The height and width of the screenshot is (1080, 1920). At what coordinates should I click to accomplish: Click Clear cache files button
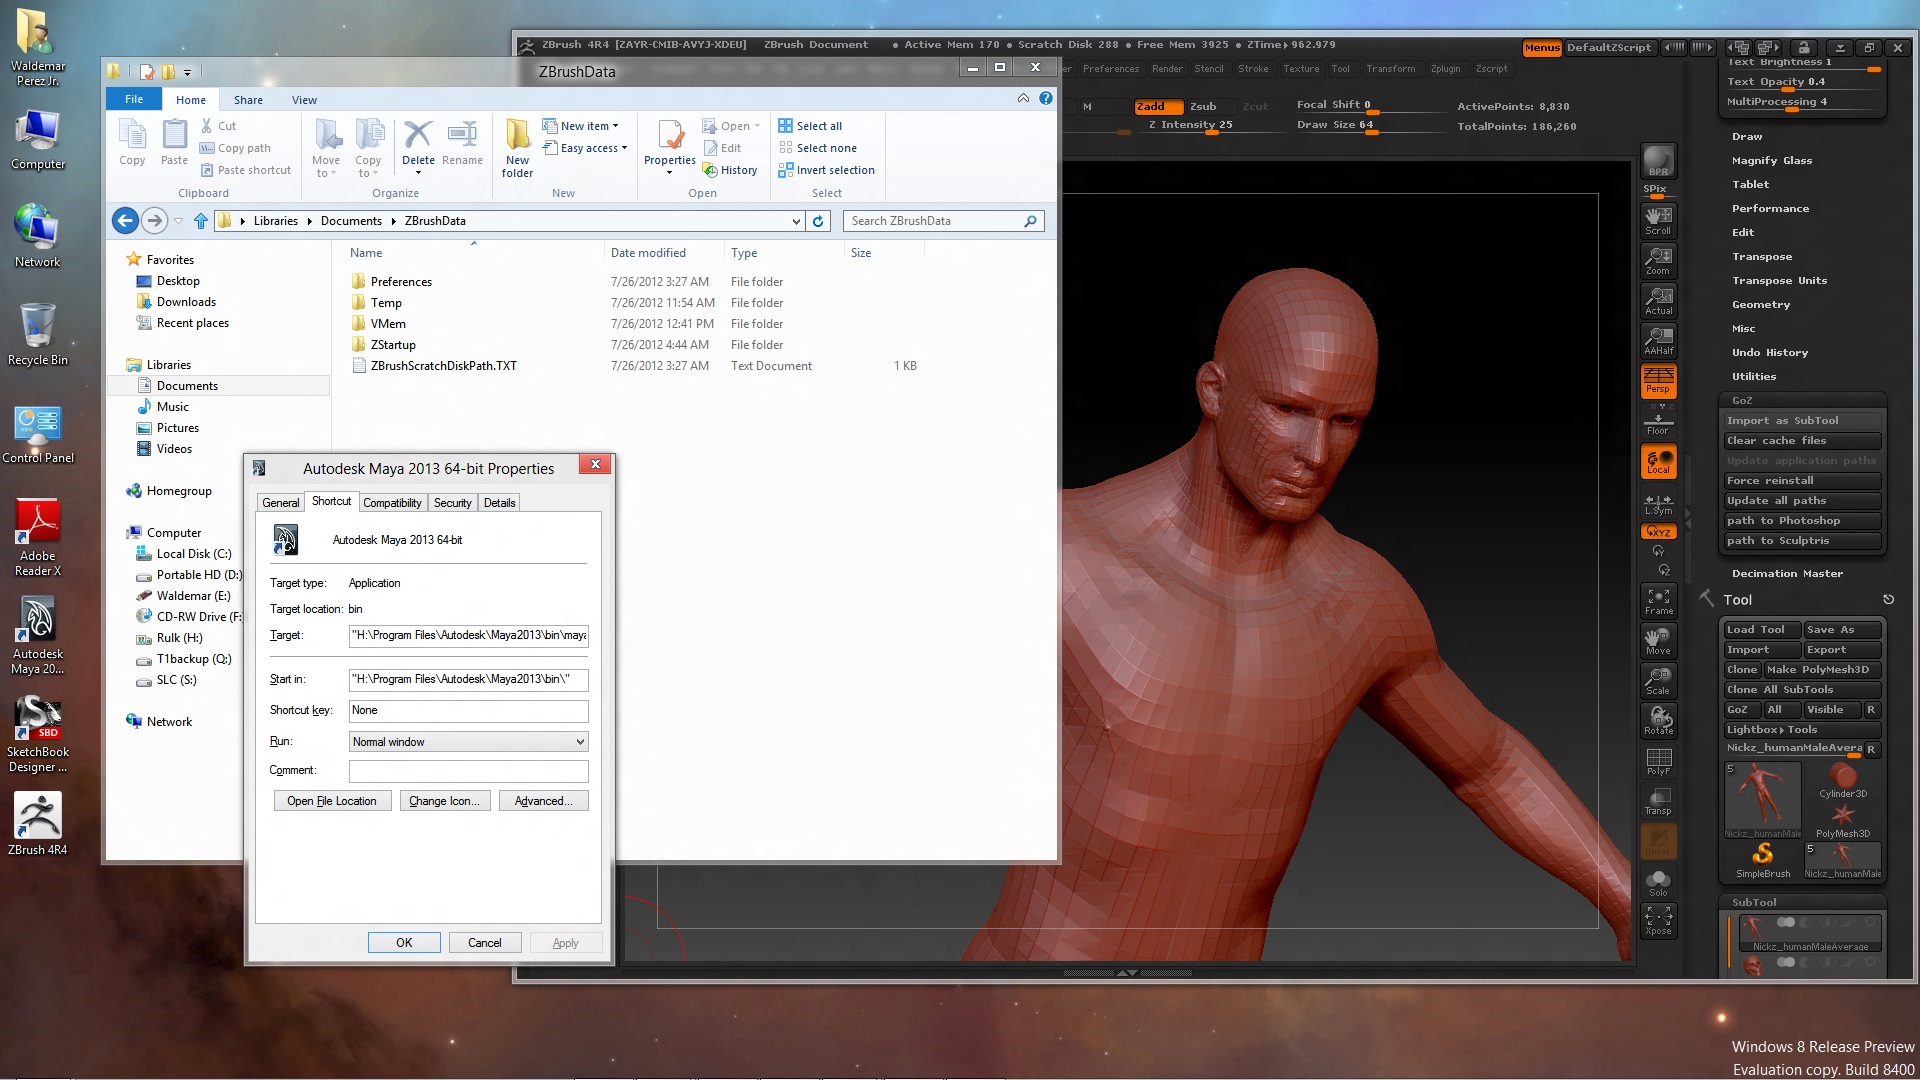coord(1803,441)
